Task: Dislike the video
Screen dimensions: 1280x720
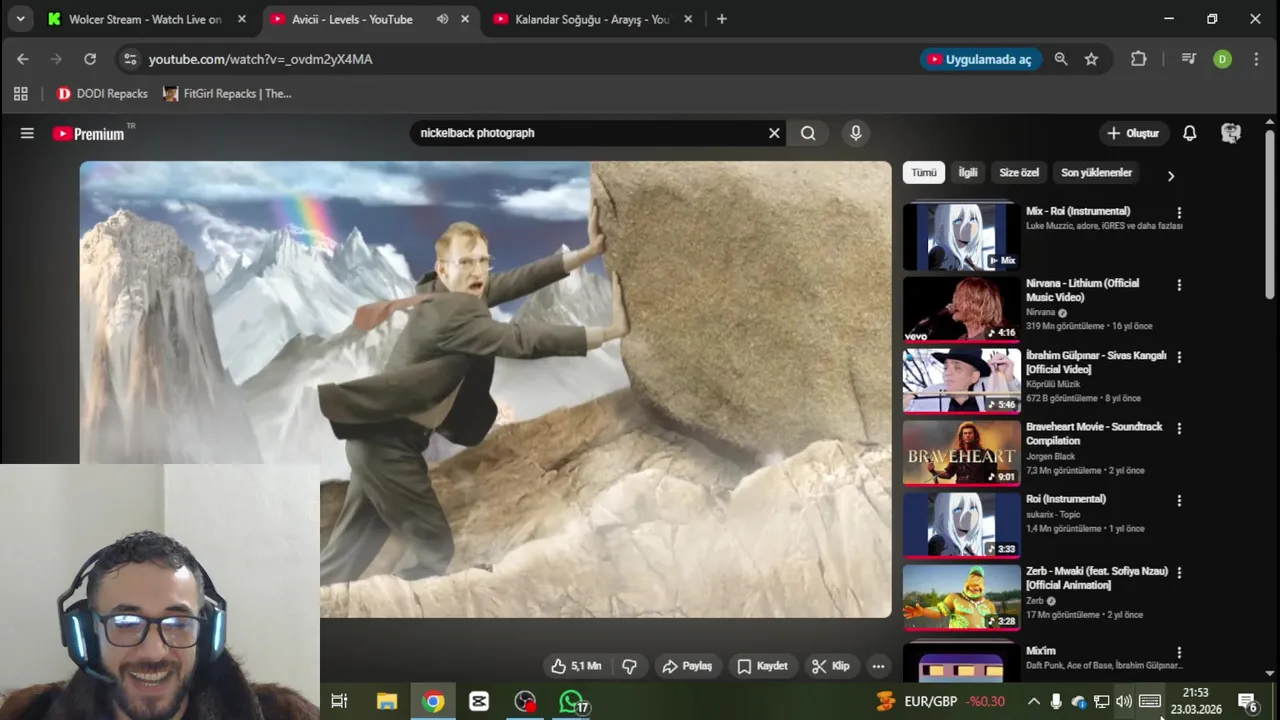Action: click(x=629, y=666)
